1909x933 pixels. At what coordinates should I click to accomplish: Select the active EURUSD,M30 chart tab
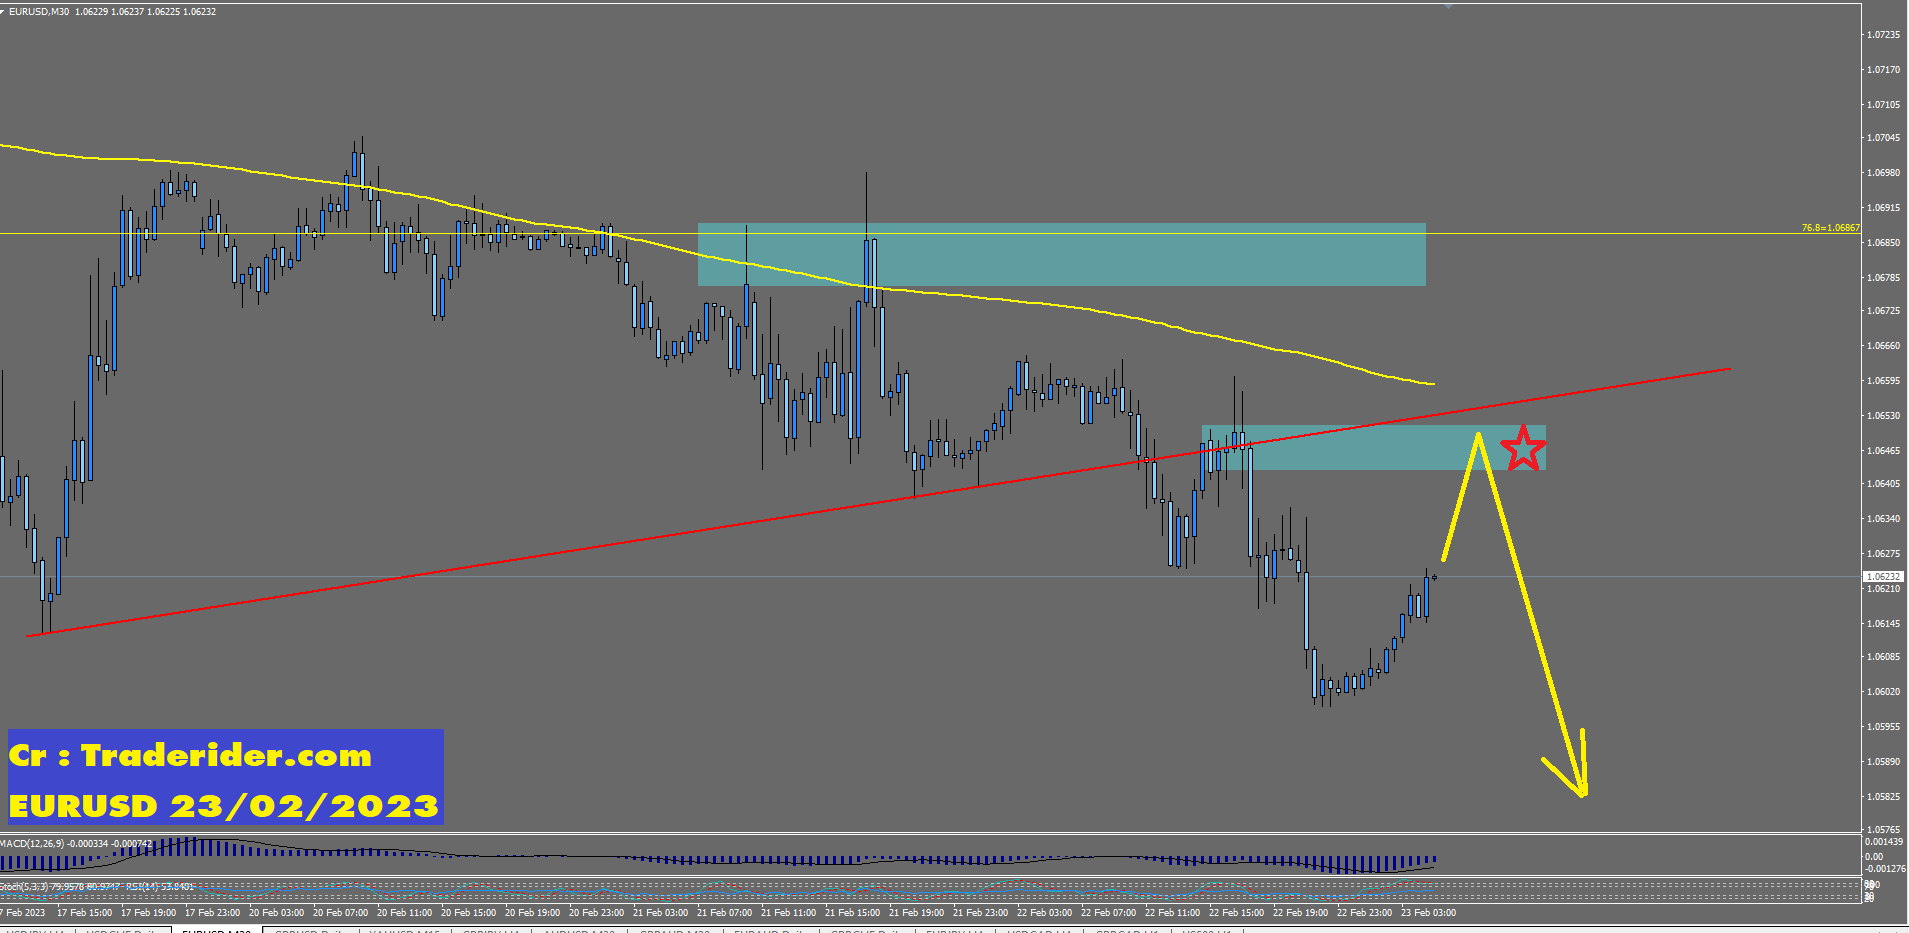[216, 931]
